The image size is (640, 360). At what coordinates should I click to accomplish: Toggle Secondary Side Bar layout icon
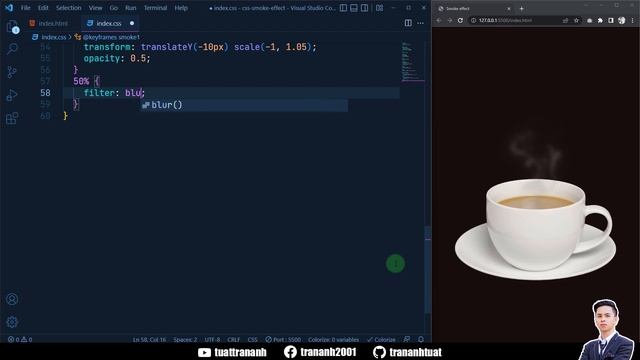click(x=364, y=8)
